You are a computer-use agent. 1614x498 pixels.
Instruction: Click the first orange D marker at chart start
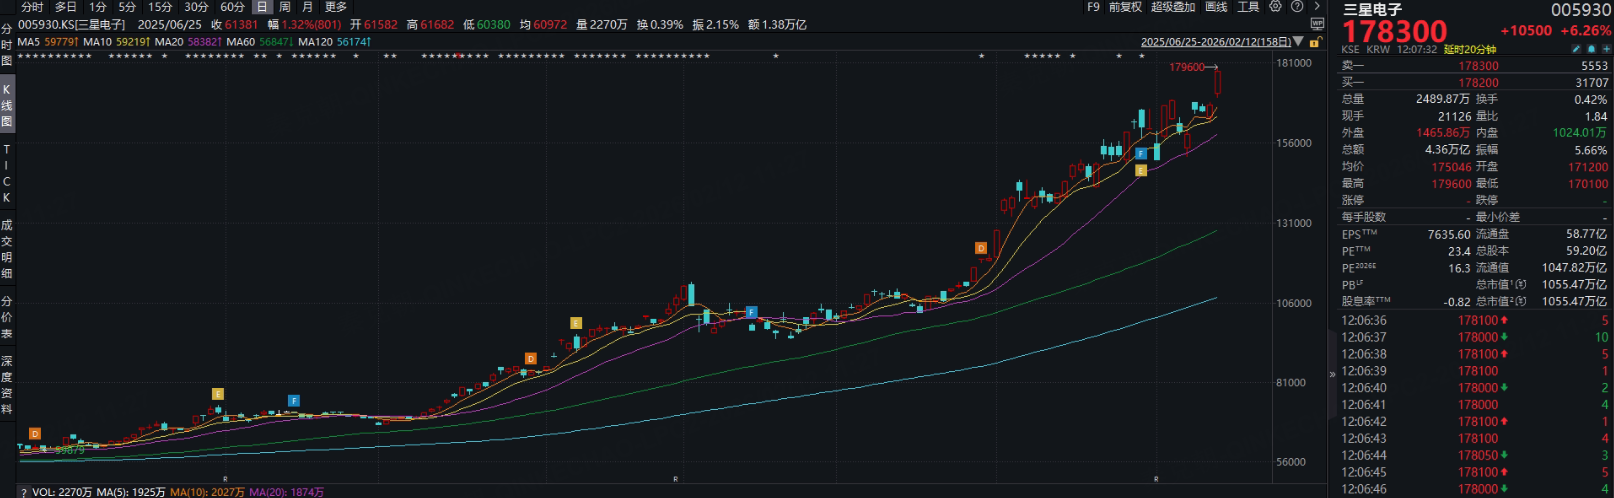(35, 434)
